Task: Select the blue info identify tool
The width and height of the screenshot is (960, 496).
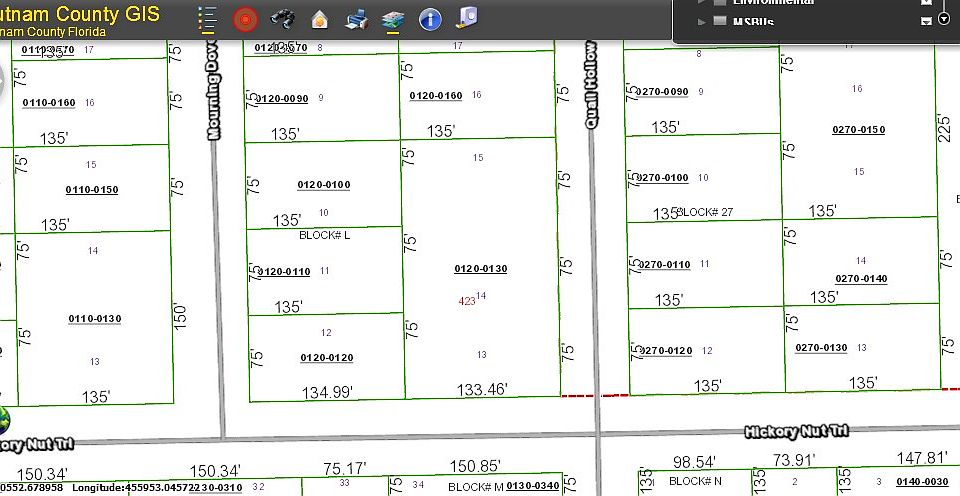Action: point(430,19)
